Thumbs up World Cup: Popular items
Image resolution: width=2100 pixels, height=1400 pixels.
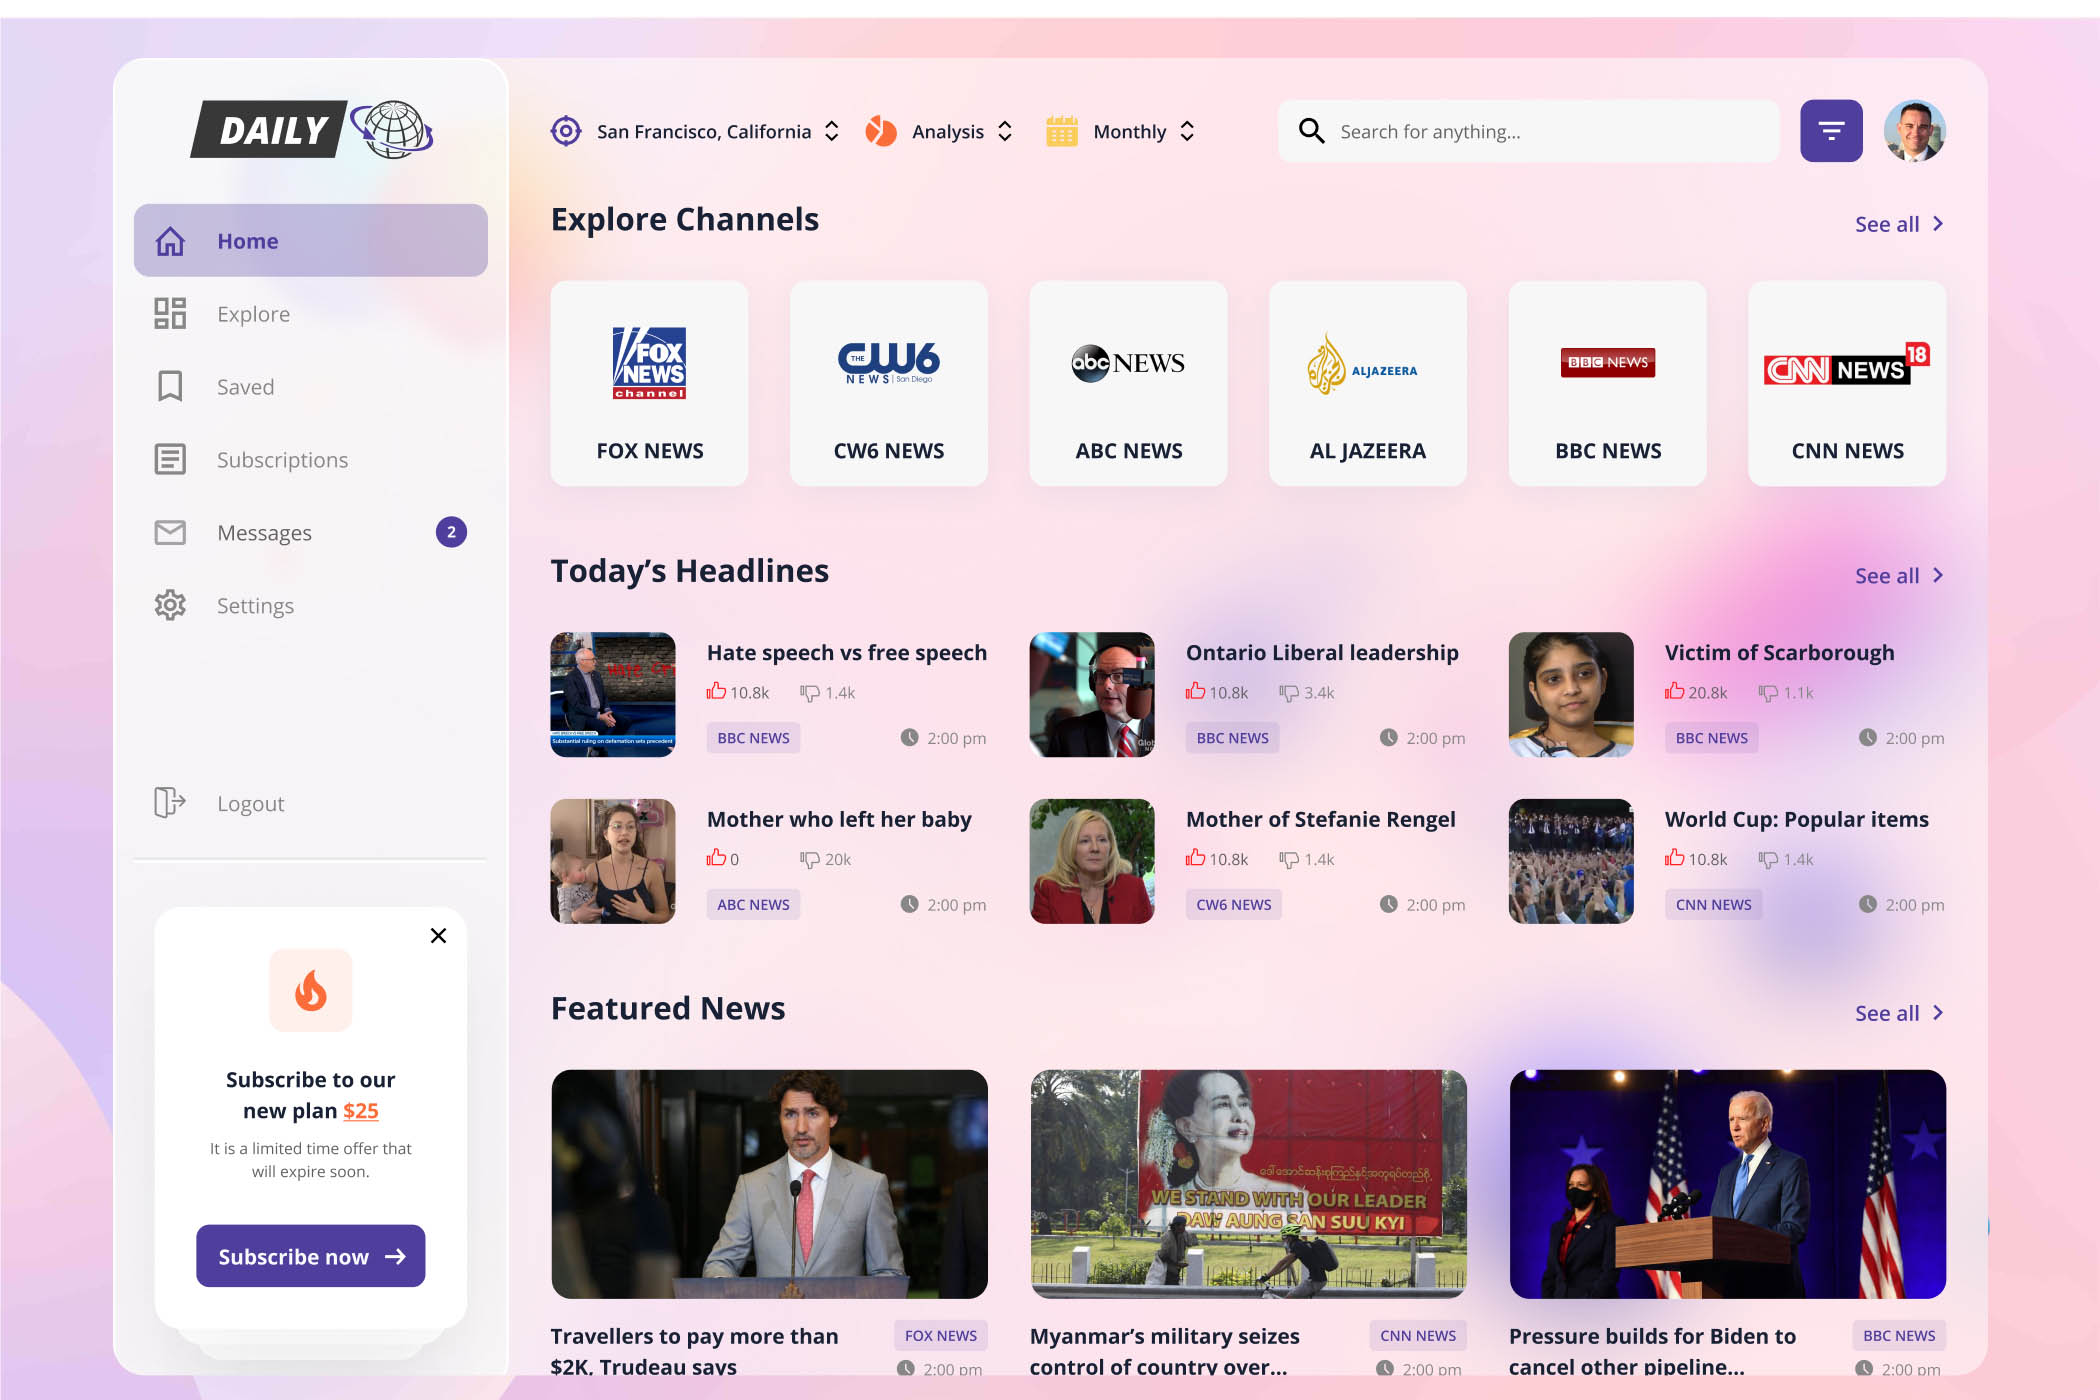point(1674,858)
